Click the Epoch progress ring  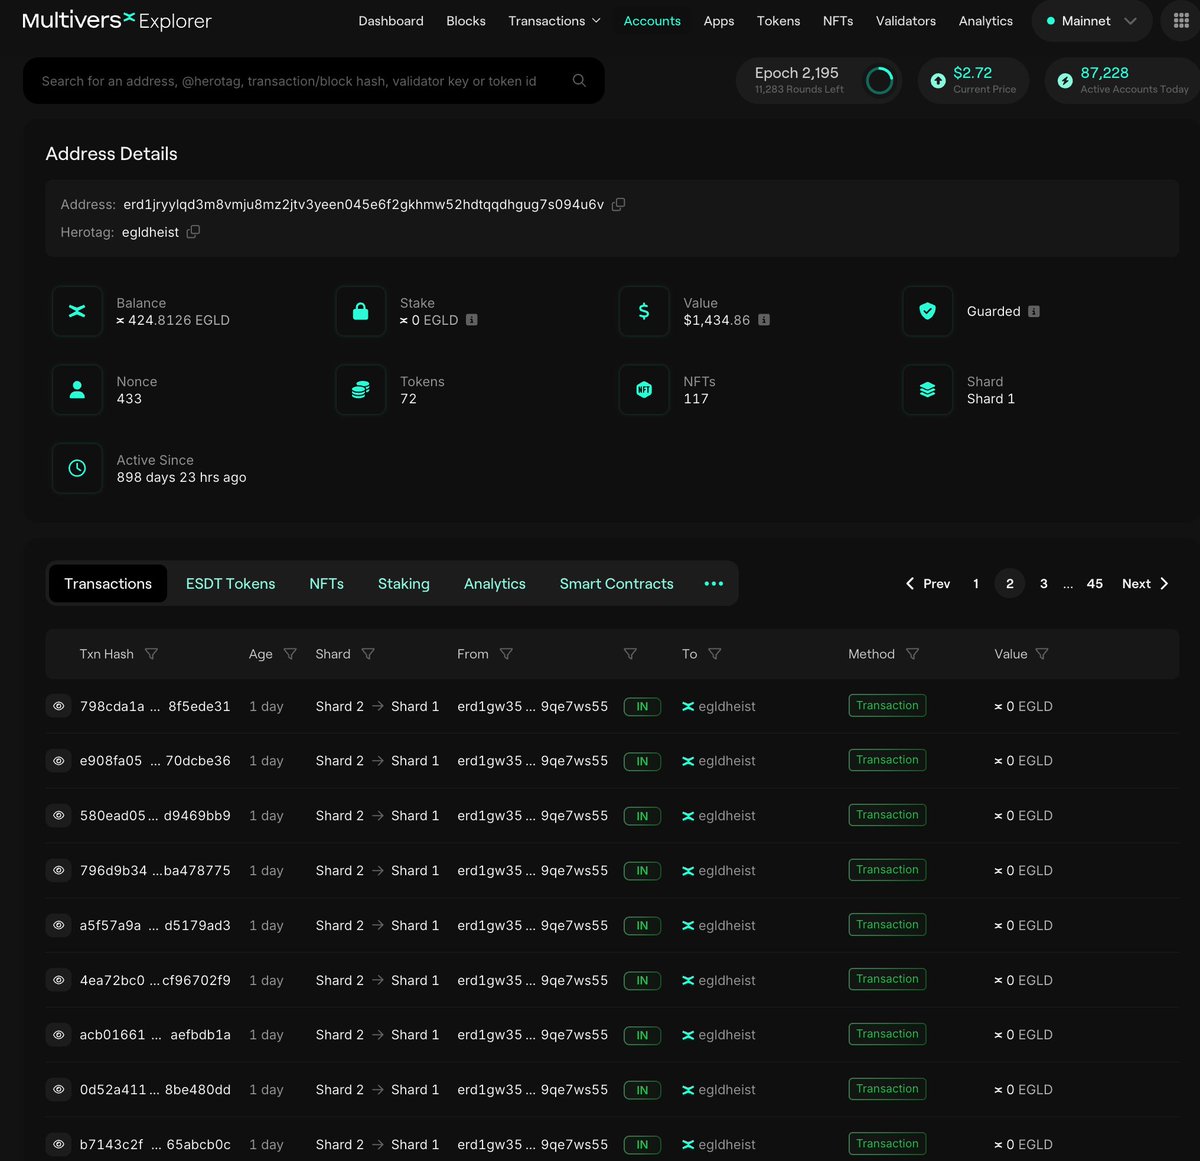tap(880, 81)
